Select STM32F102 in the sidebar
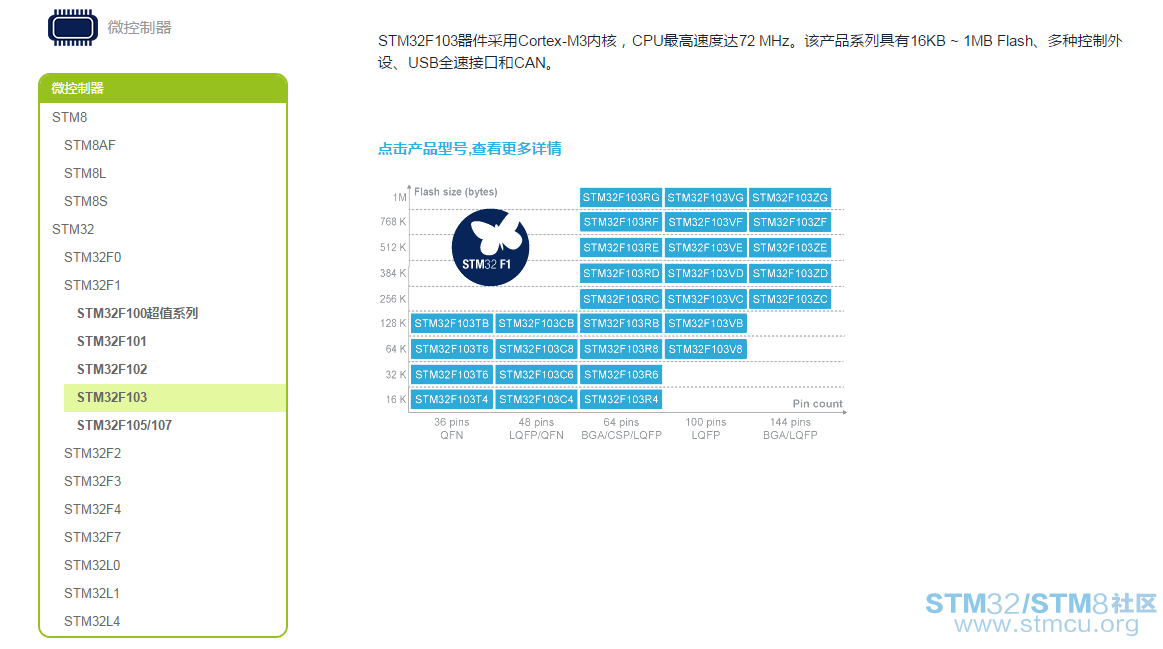 (x=112, y=369)
